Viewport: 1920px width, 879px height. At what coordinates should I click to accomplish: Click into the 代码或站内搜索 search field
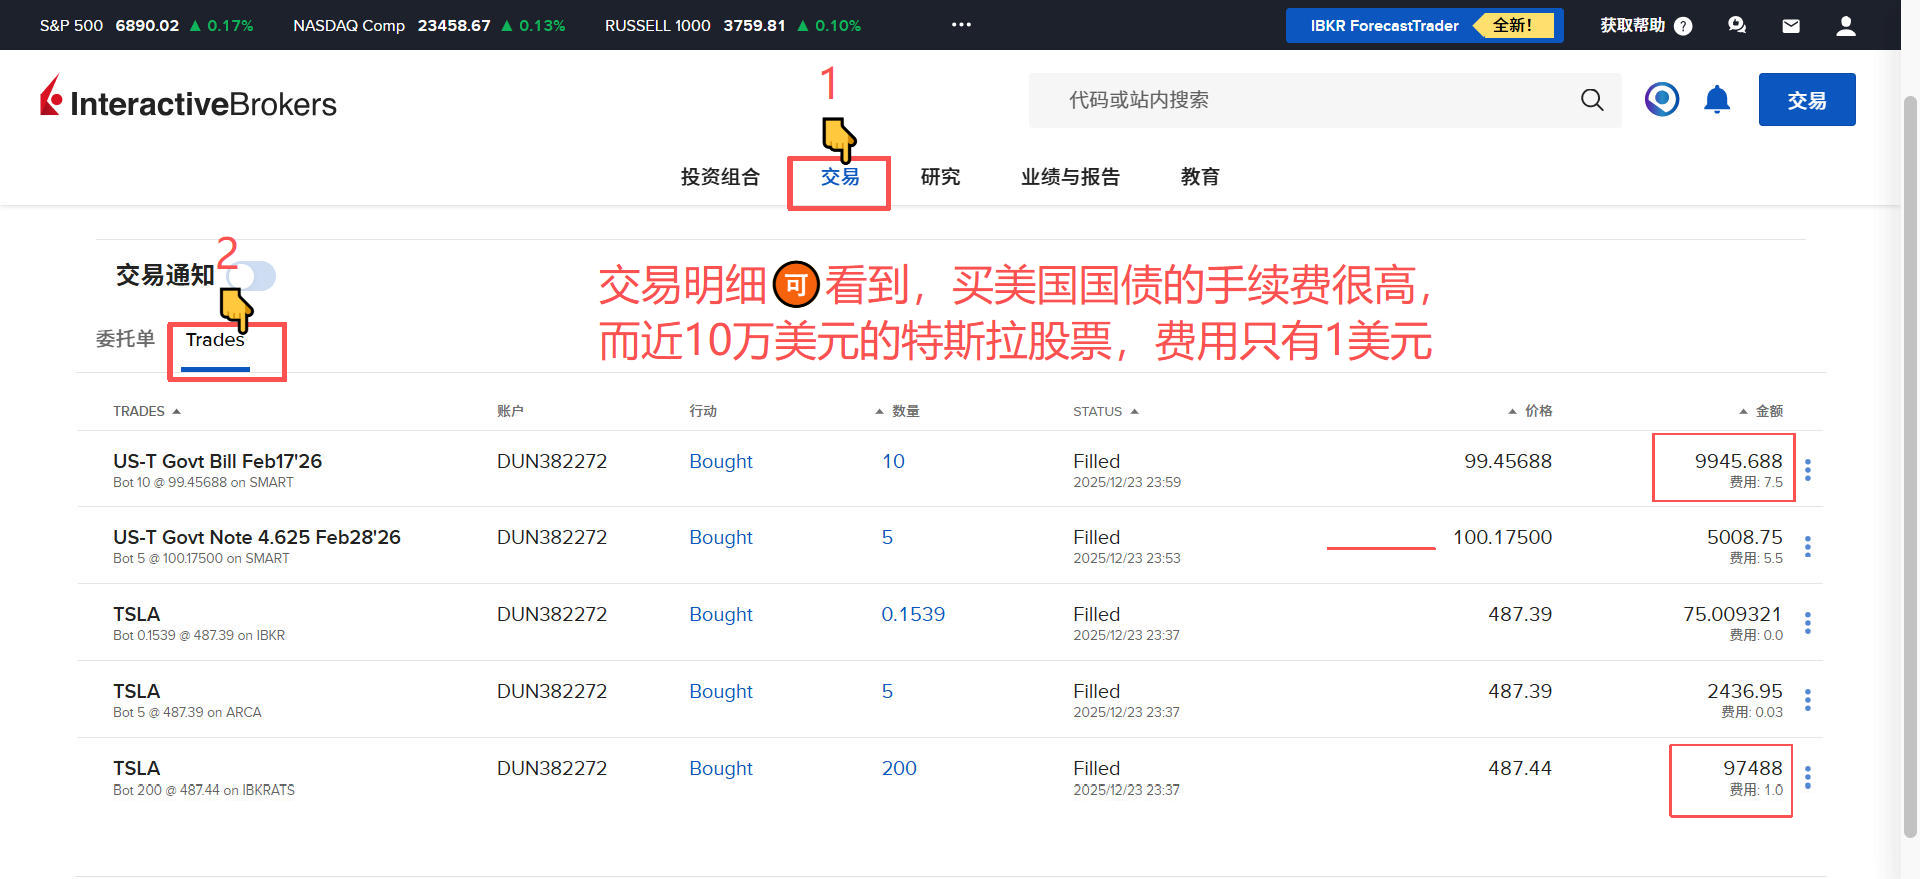[x=1300, y=100]
